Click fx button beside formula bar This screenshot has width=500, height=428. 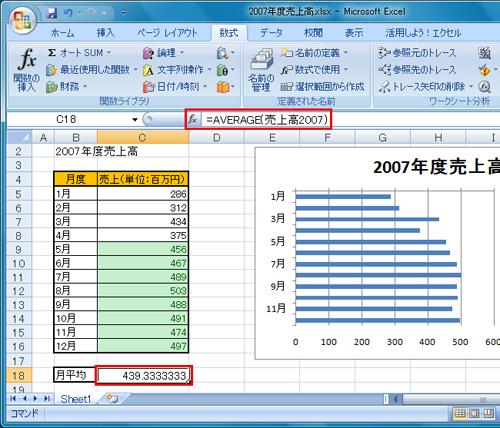tap(193, 119)
